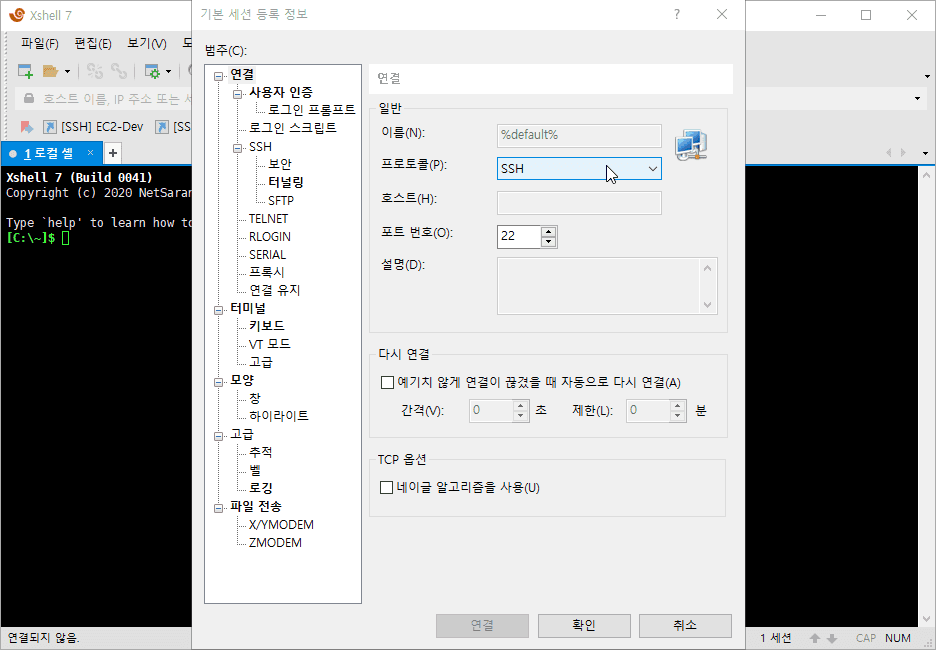Image resolution: width=936 pixels, height=650 pixels.
Task: Click the tab scroll right arrow in Xshell
Action: pyautogui.click(x=903, y=153)
